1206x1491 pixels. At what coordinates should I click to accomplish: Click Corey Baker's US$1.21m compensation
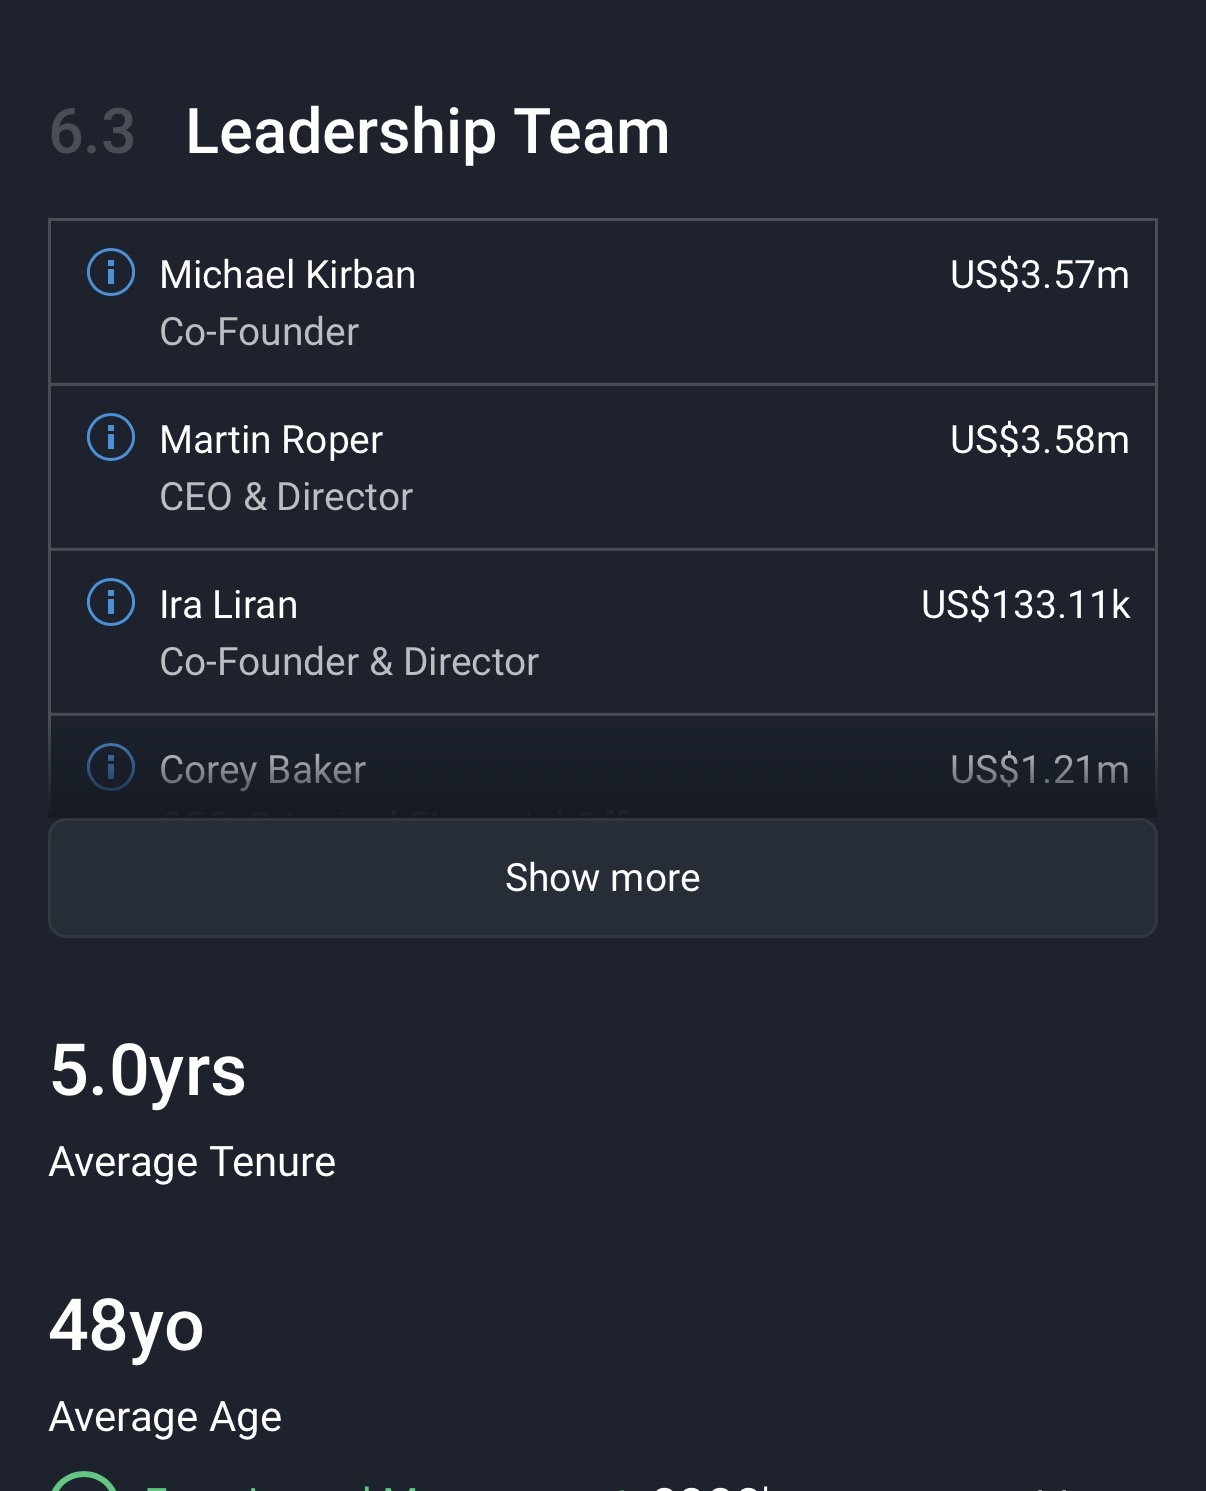[x=1039, y=770]
